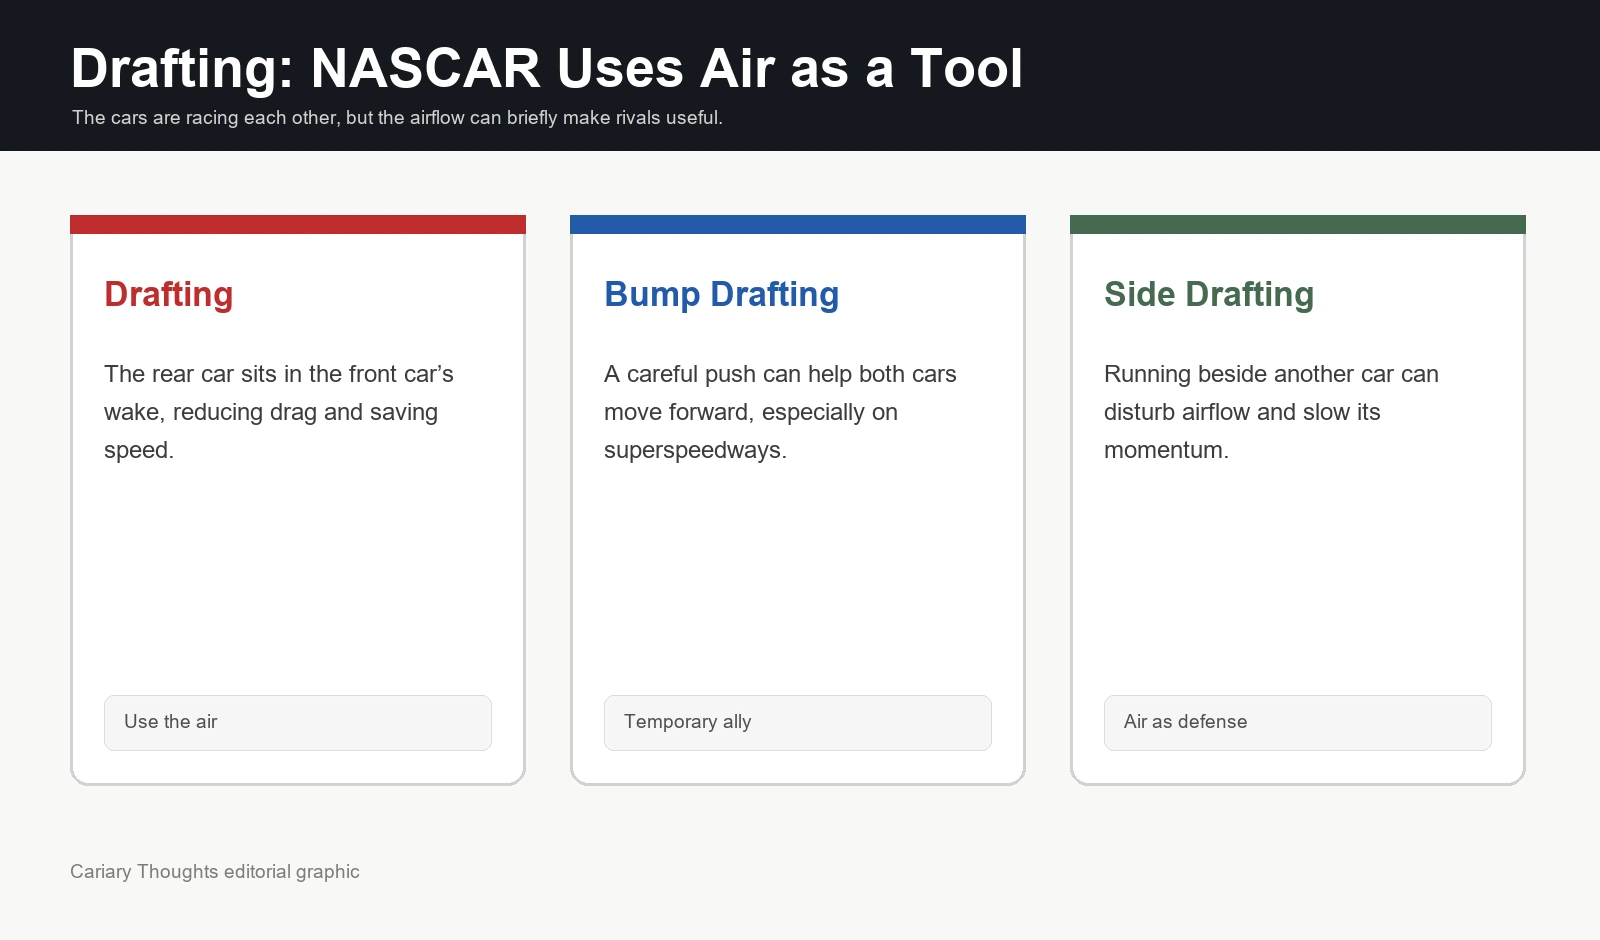Click the "Cariary Thoughts editorial graphic" footer credit
Viewport: 1600px width, 940px height.
point(215,872)
